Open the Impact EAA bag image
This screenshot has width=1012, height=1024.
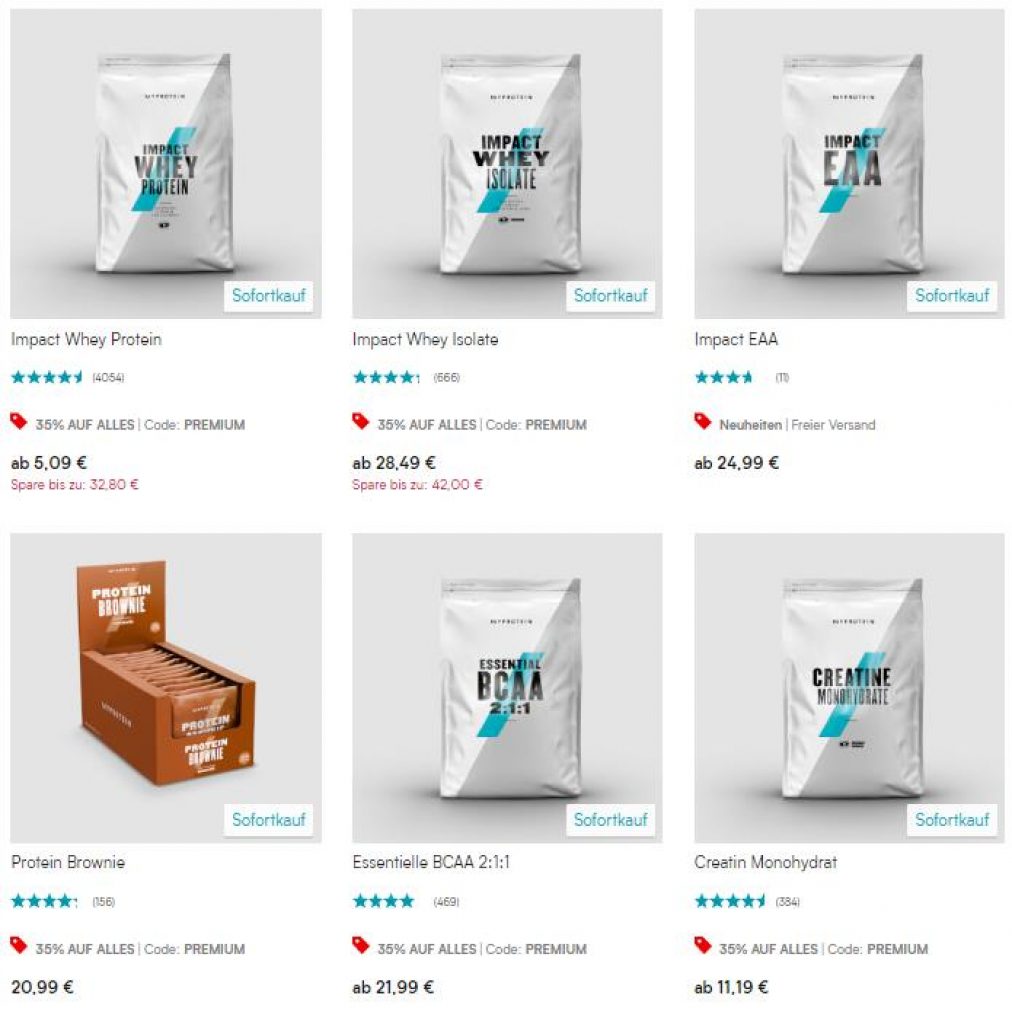click(849, 163)
